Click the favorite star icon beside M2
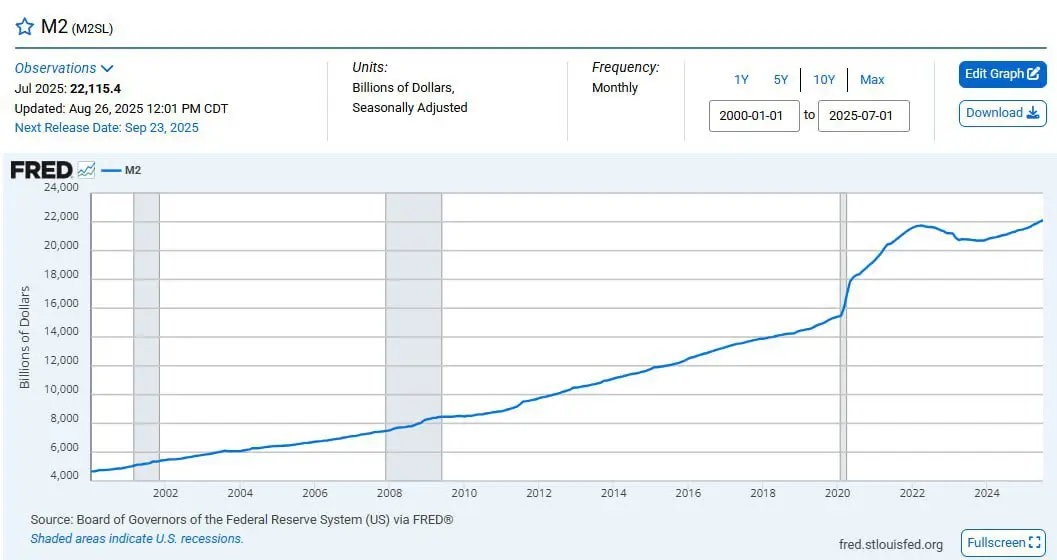The height and width of the screenshot is (560, 1057). tap(24, 27)
